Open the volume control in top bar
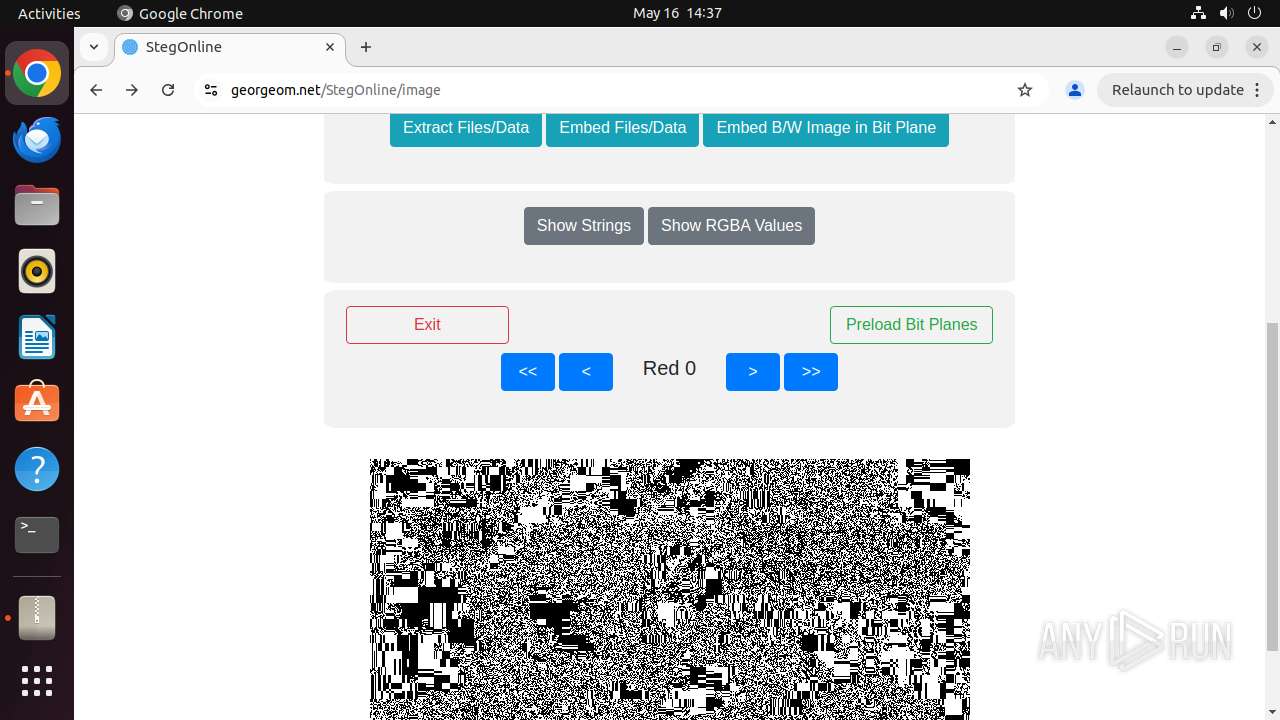The height and width of the screenshot is (720, 1280). (1226, 13)
